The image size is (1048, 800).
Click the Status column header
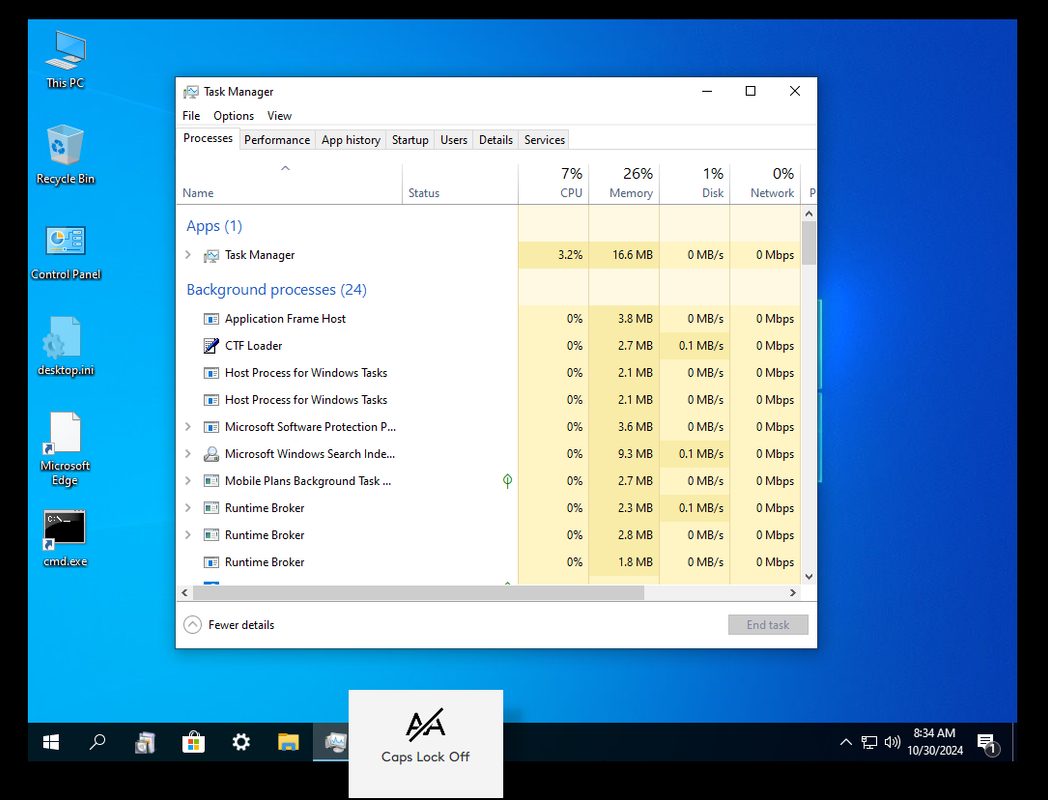click(x=461, y=184)
